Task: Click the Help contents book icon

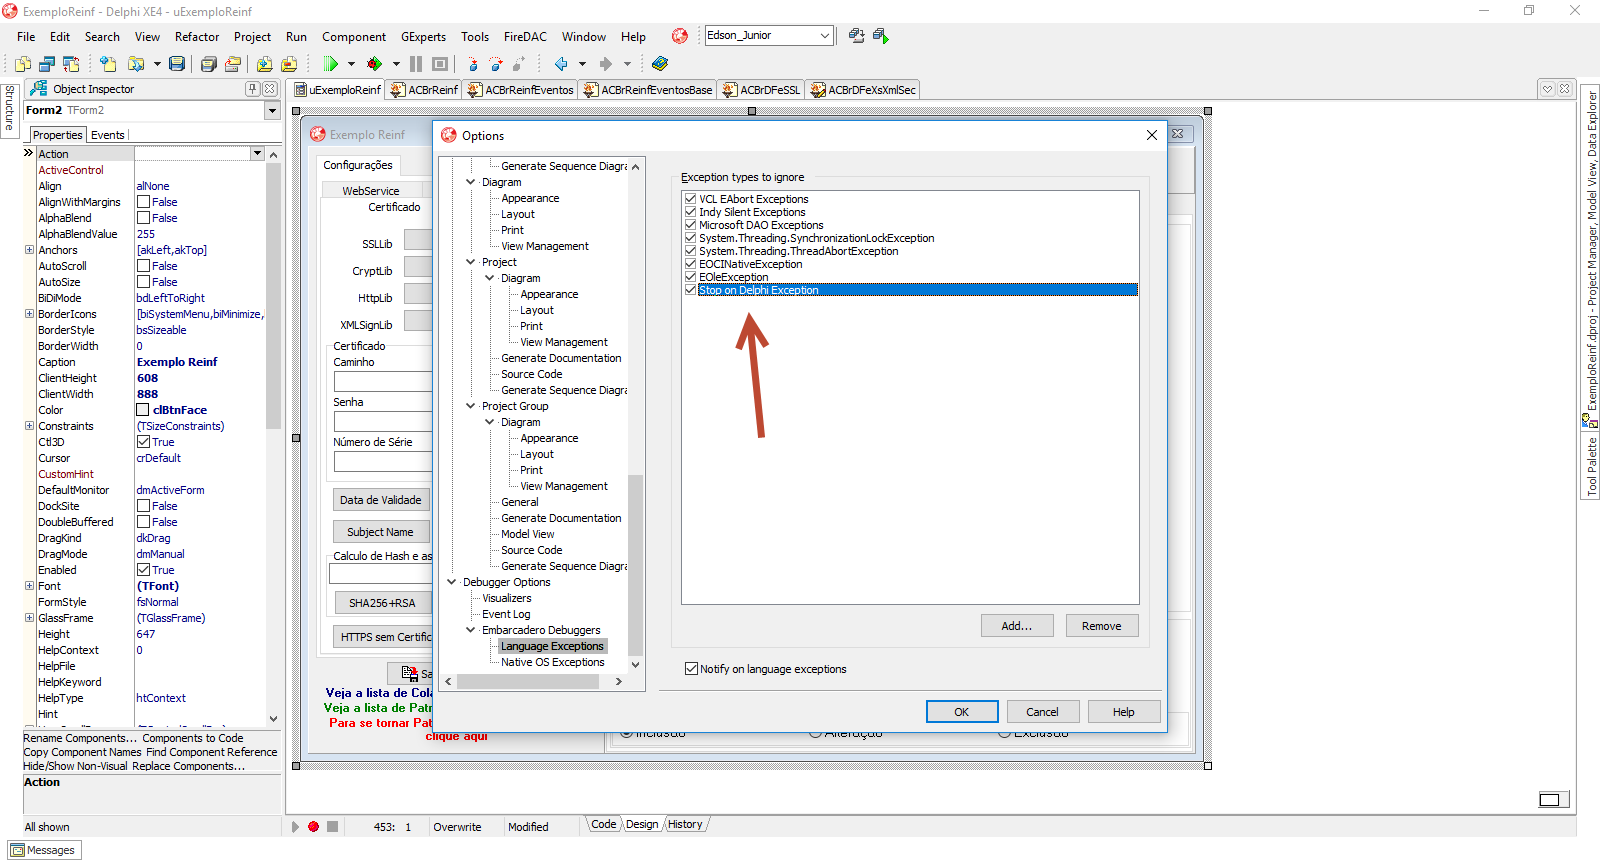Action: pos(660,64)
